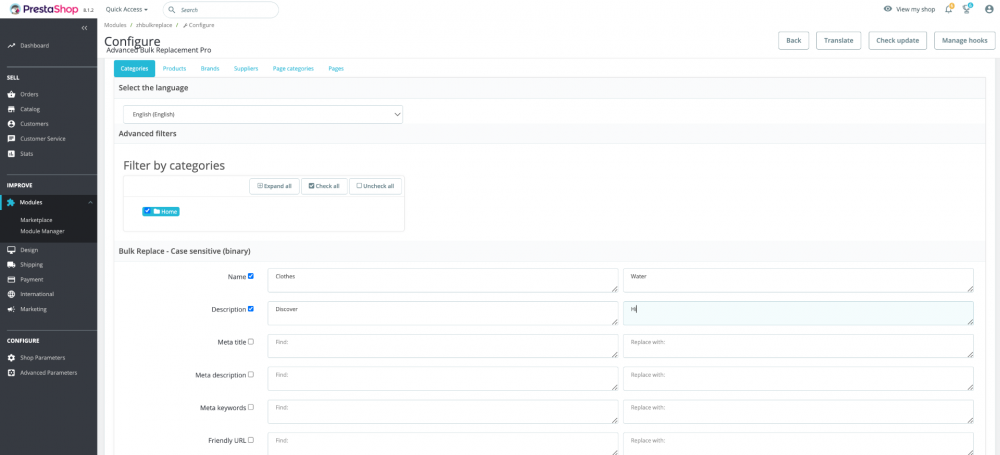The width and height of the screenshot is (1000, 455).
Task: Click the Orders basket icon
Action: tap(11, 94)
